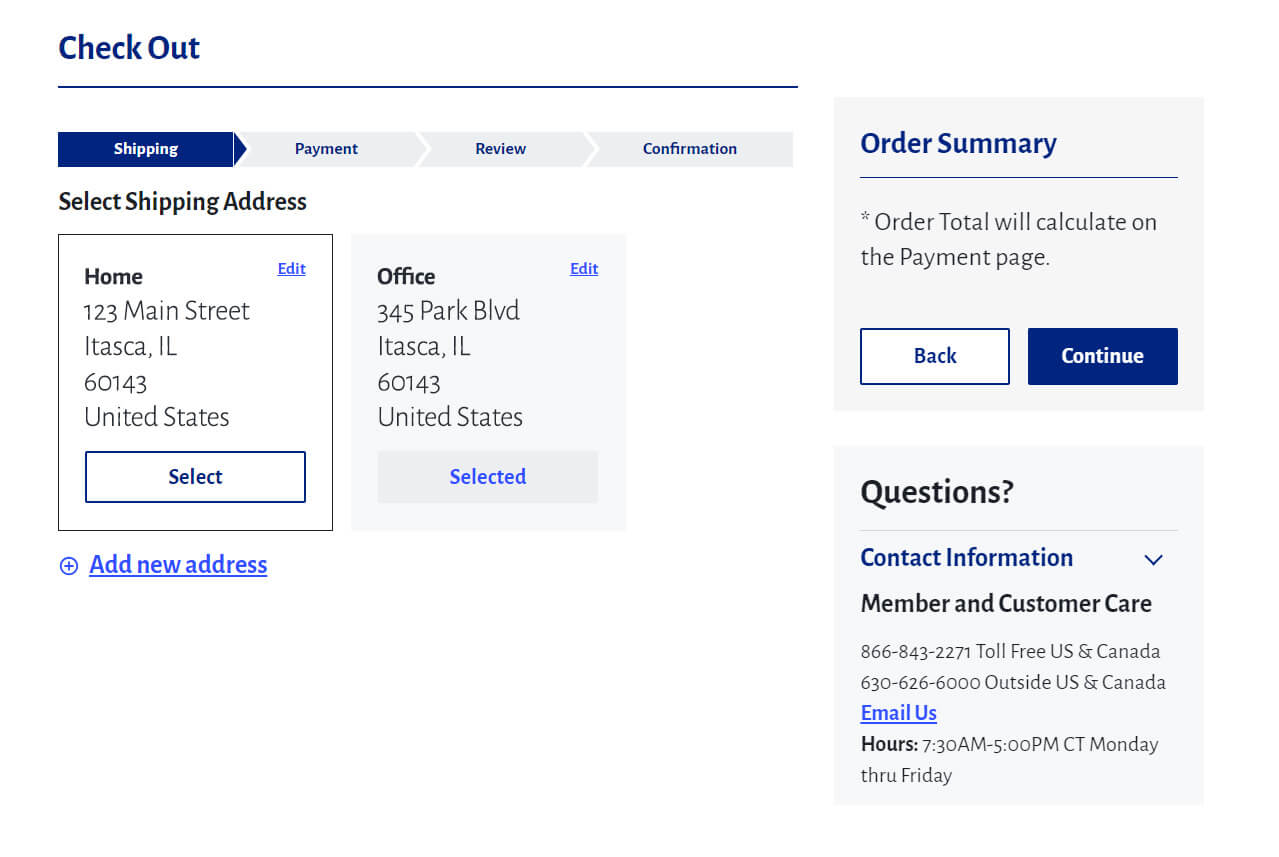
Task: Edit the Home address
Action: click(291, 268)
